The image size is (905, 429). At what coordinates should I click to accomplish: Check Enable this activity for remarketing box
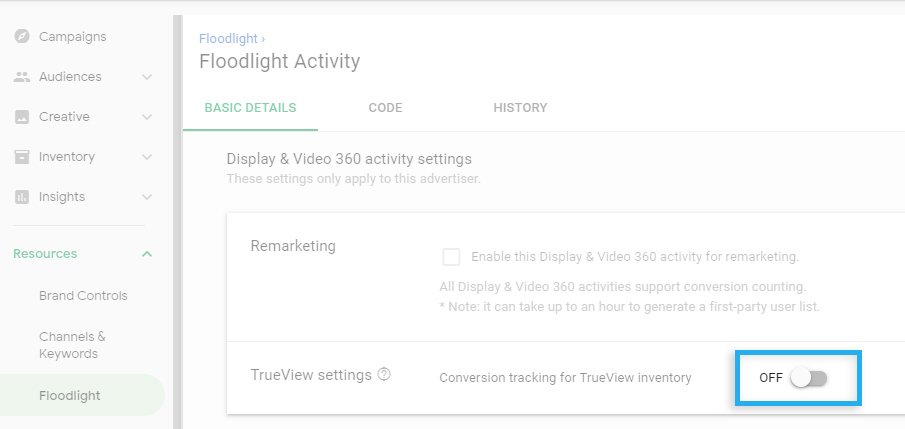click(451, 257)
